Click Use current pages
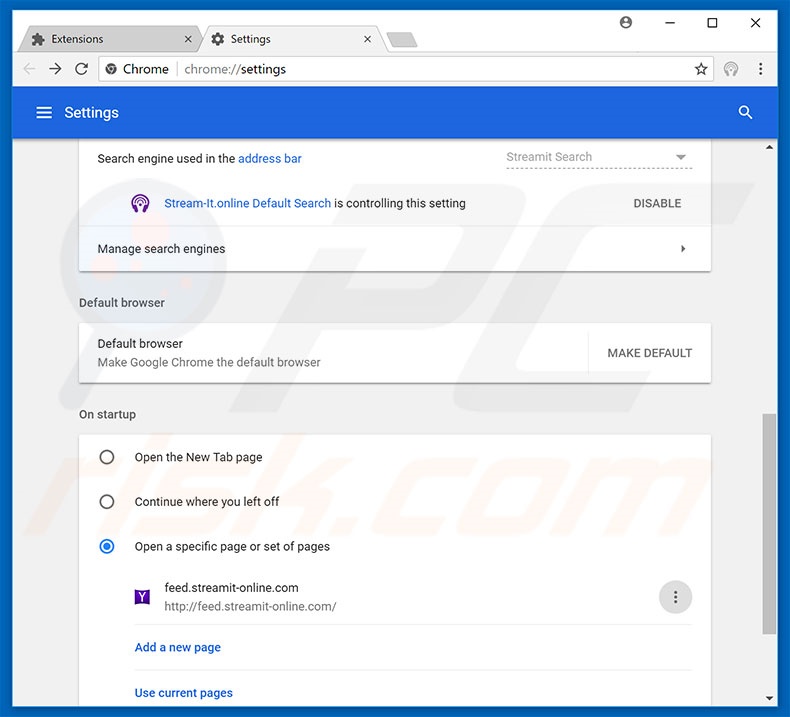The height and width of the screenshot is (717, 790). coord(183,693)
